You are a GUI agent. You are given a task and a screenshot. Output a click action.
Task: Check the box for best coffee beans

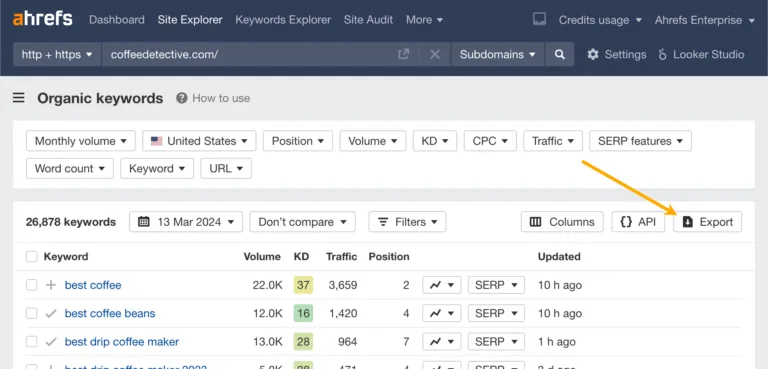pos(31,314)
